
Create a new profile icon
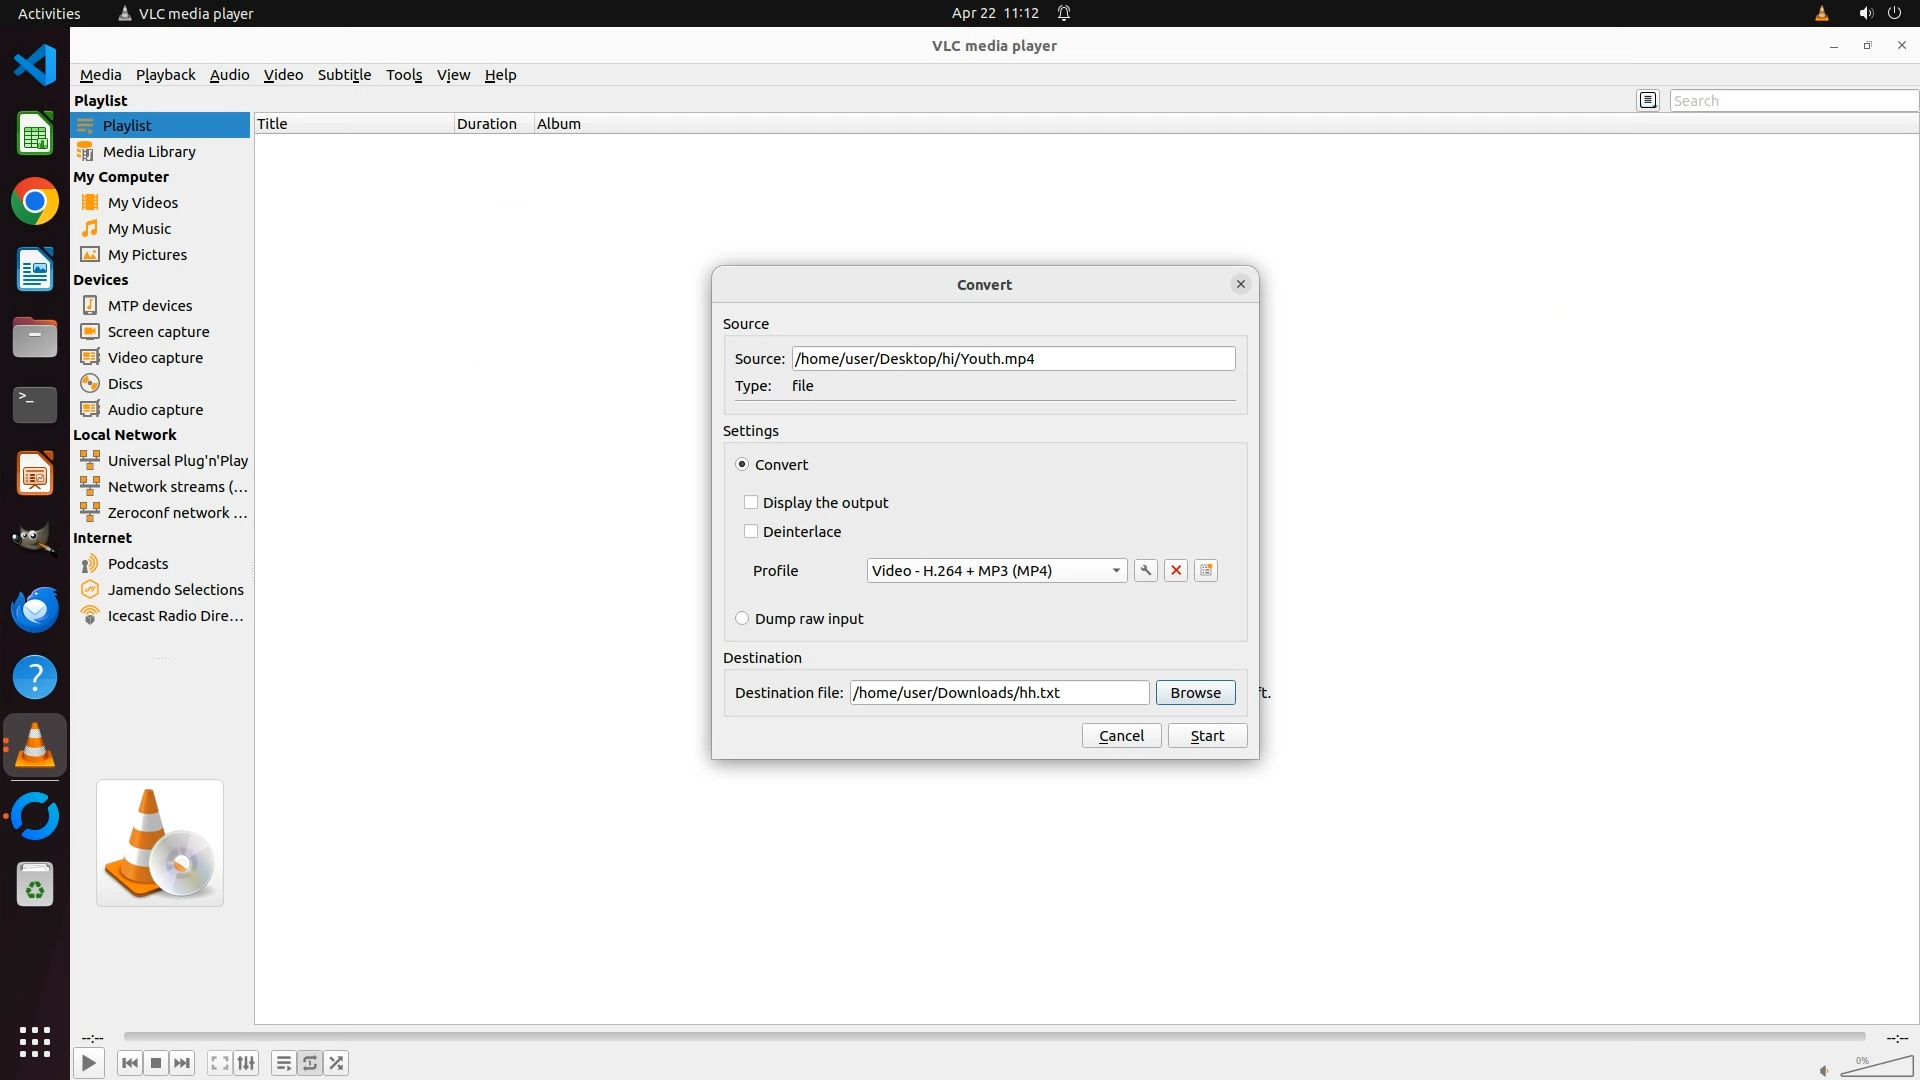pyautogui.click(x=1206, y=570)
